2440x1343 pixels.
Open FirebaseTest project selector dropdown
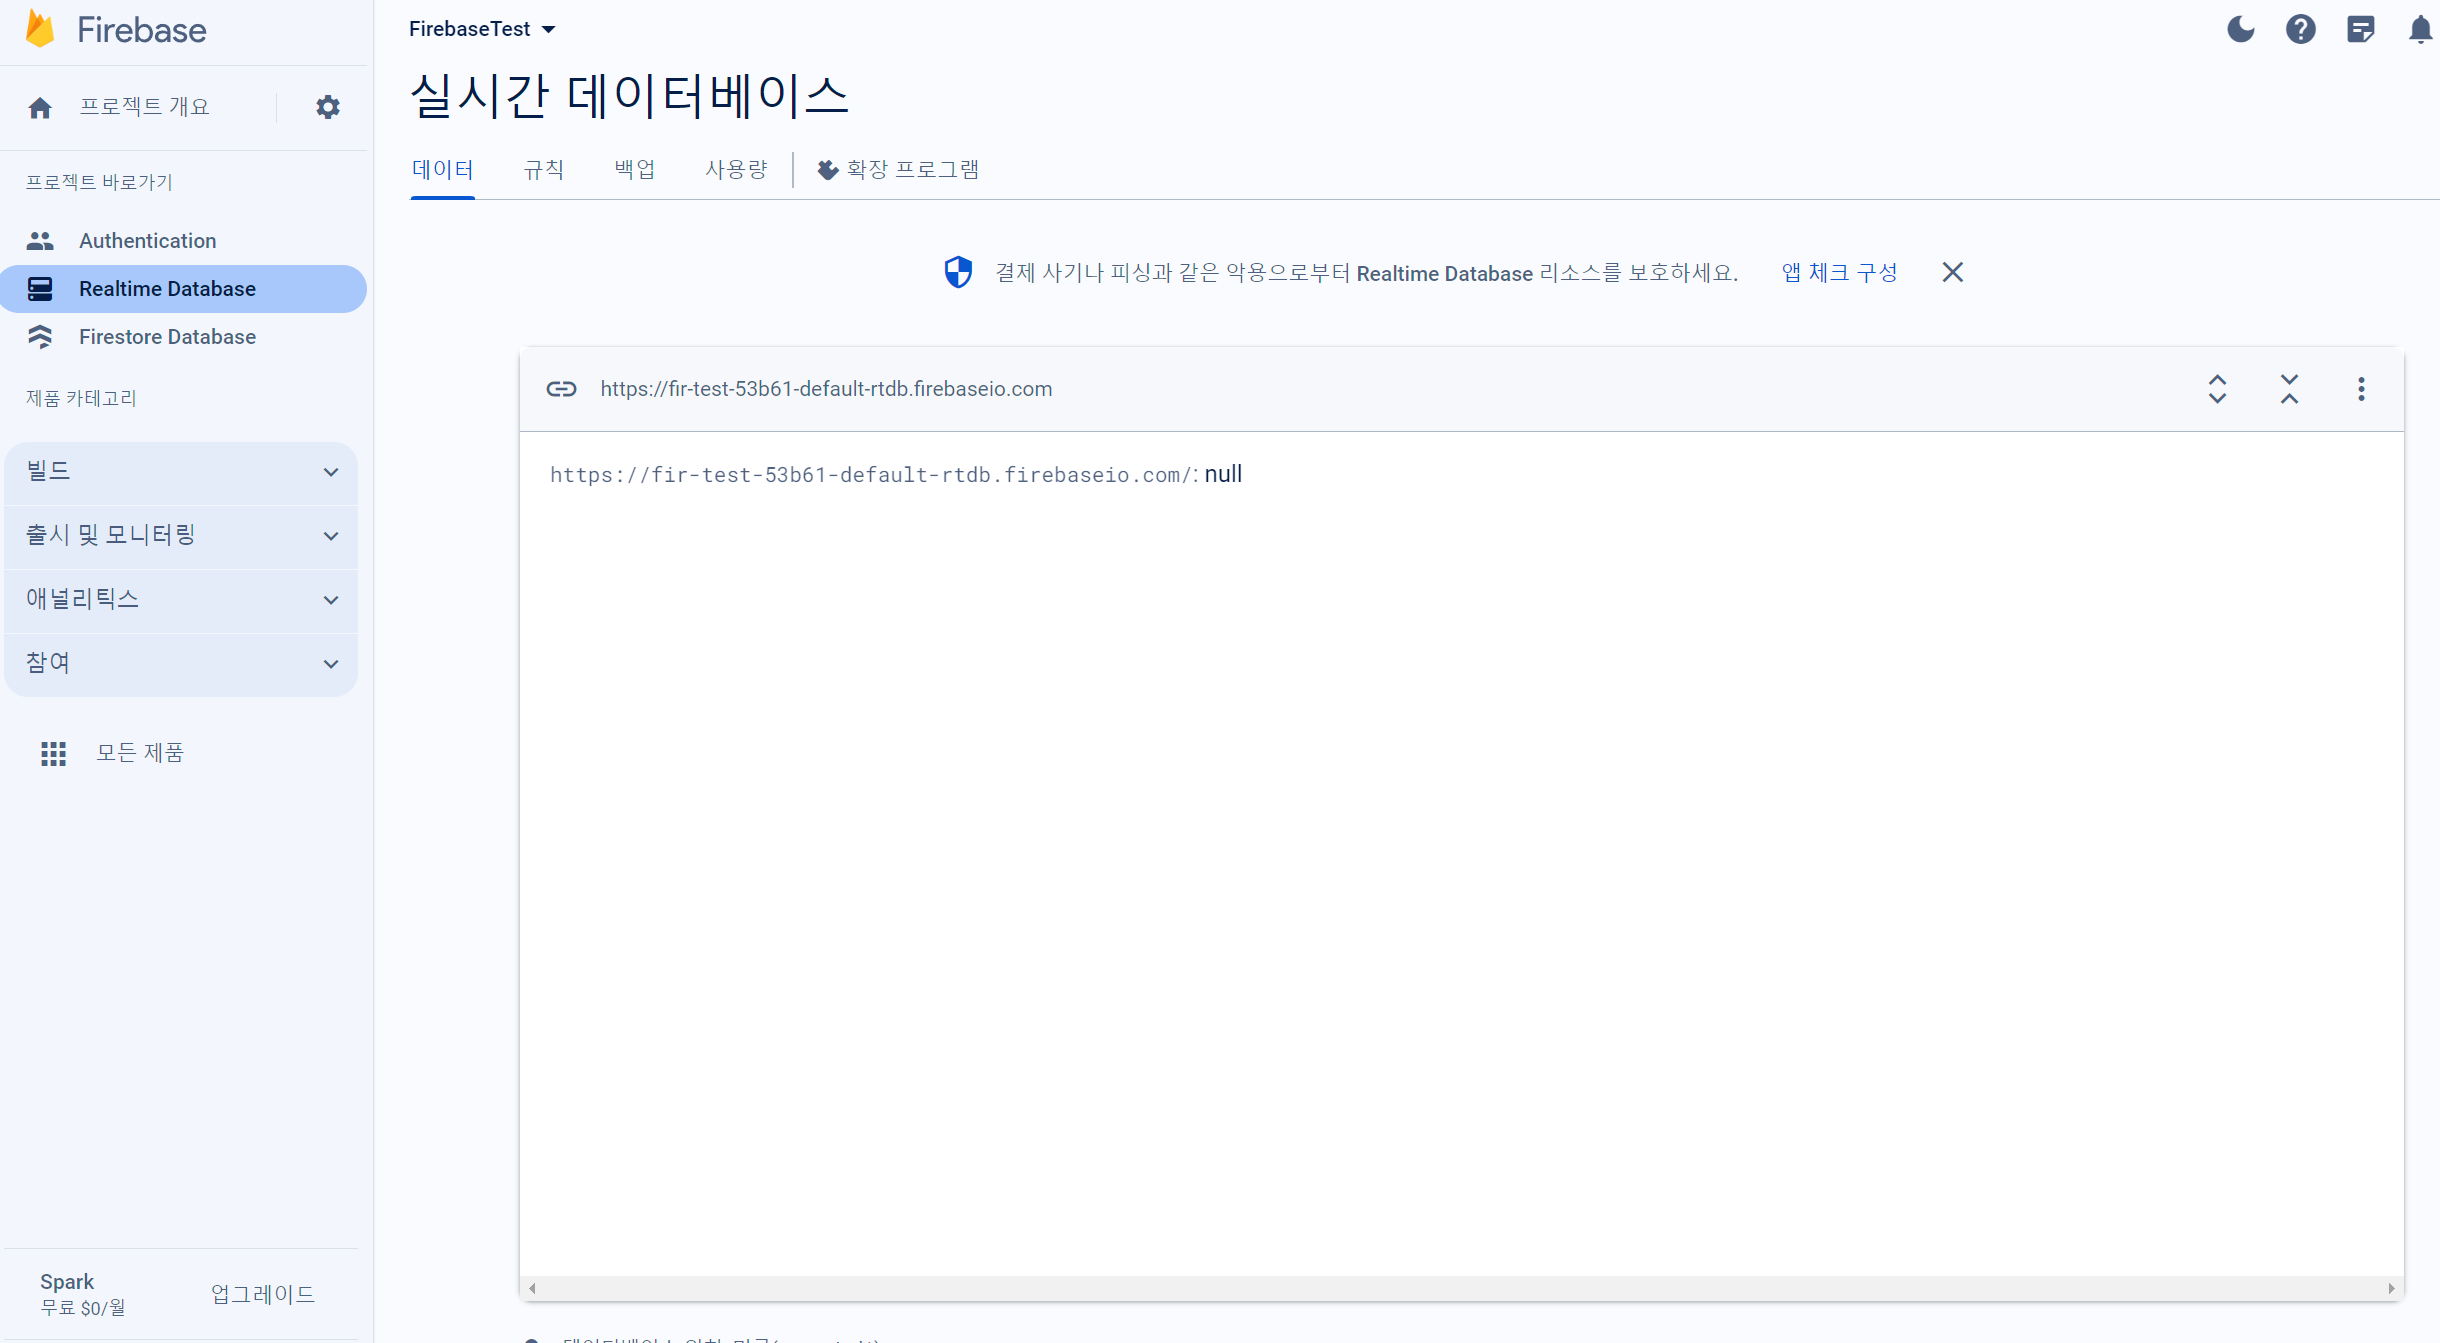pos(482,29)
